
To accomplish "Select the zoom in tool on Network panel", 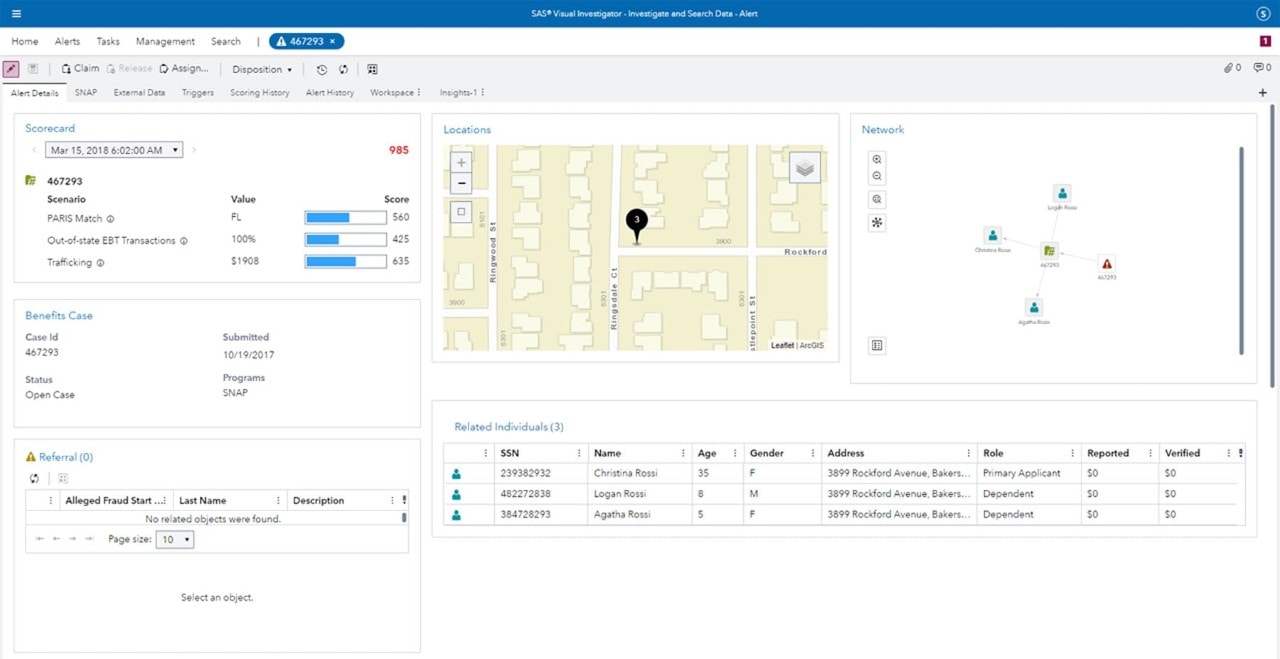I will (877, 159).
